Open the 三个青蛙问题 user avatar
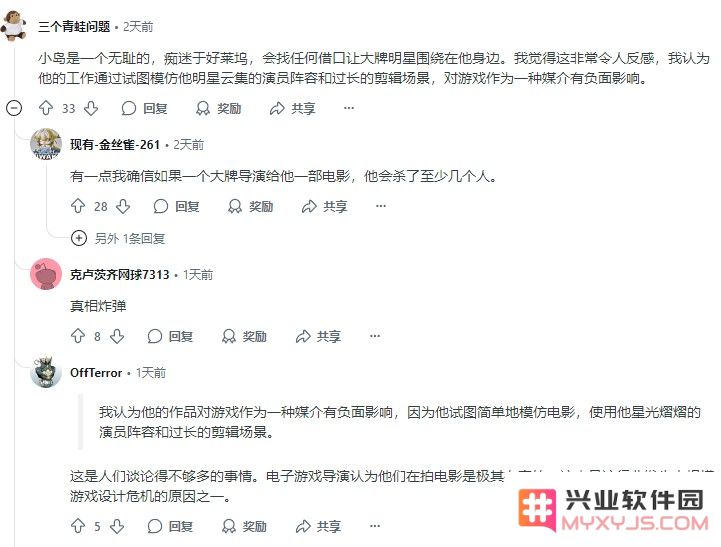Image resolution: width=721 pixels, height=547 pixels. (14, 25)
